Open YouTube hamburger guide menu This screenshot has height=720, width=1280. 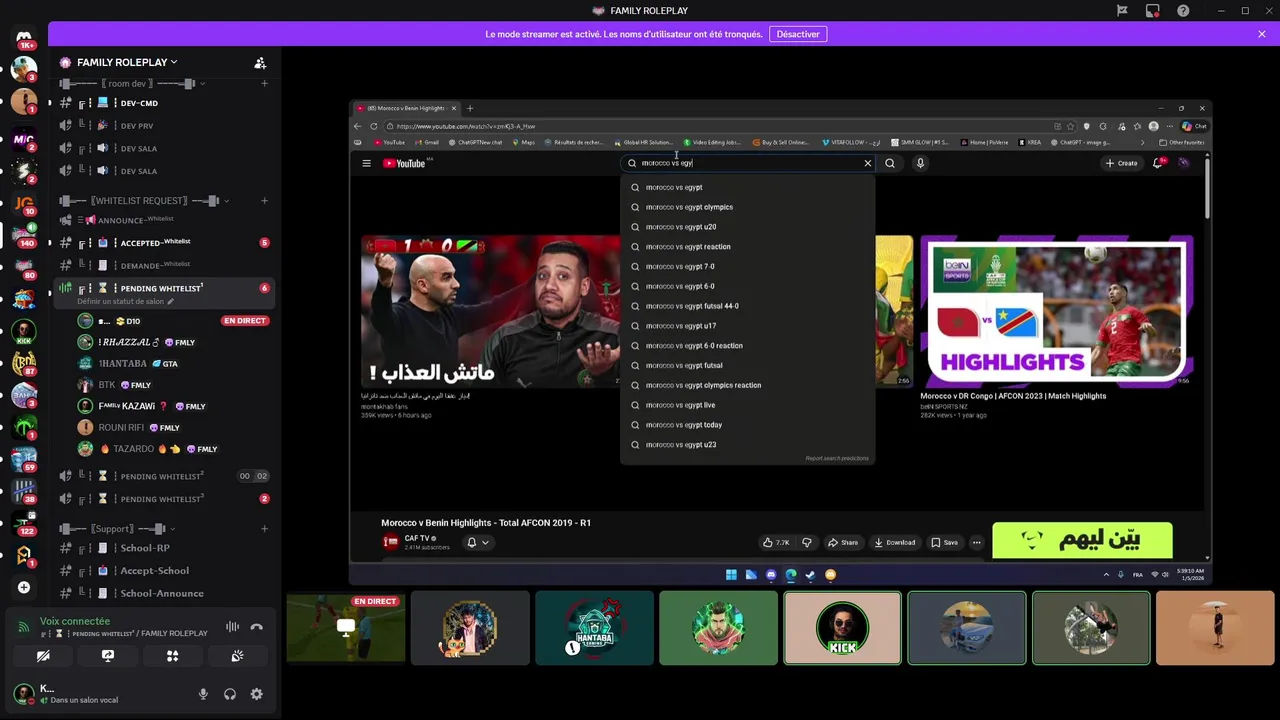tap(366, 163)
